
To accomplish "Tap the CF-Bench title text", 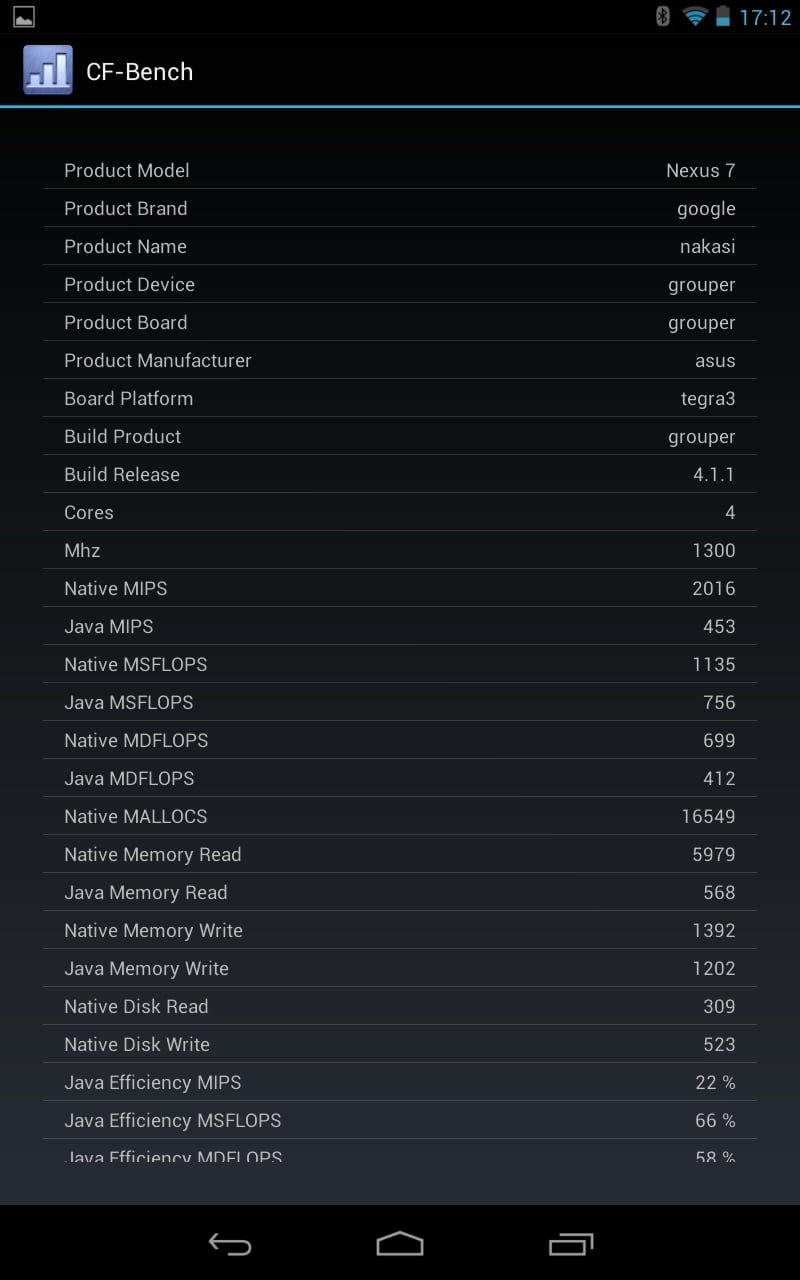I will [139, 71].
